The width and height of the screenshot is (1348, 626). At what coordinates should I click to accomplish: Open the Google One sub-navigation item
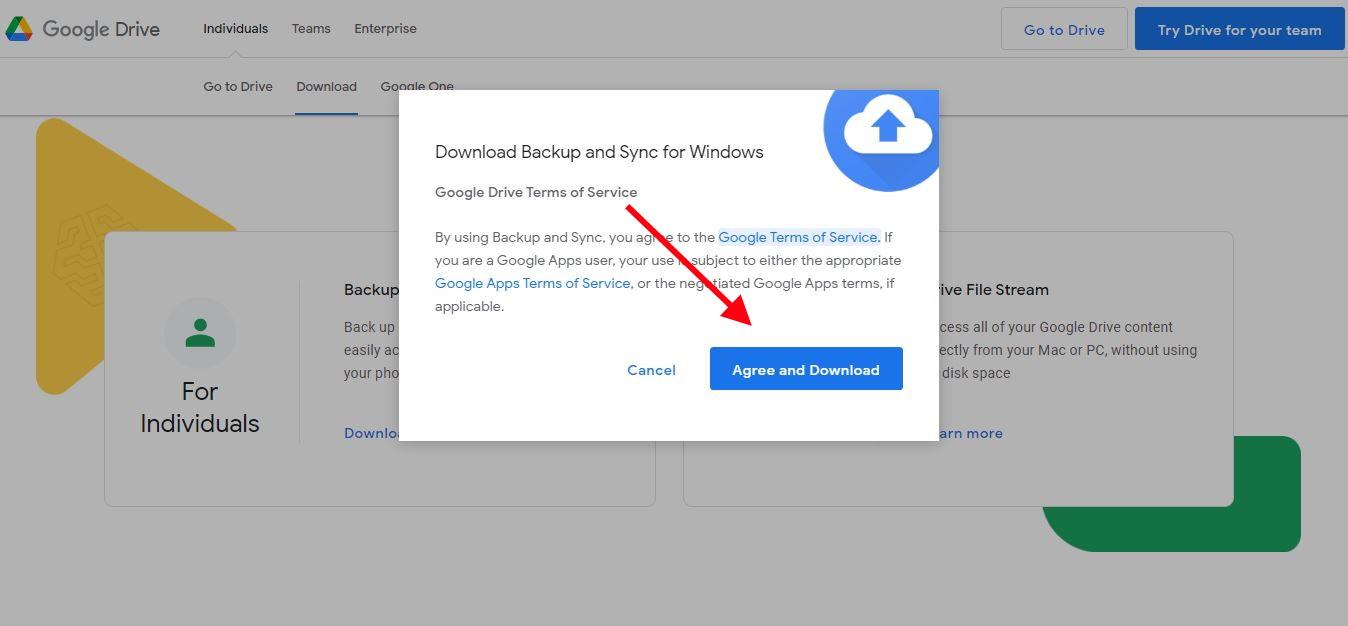point(417,86)
